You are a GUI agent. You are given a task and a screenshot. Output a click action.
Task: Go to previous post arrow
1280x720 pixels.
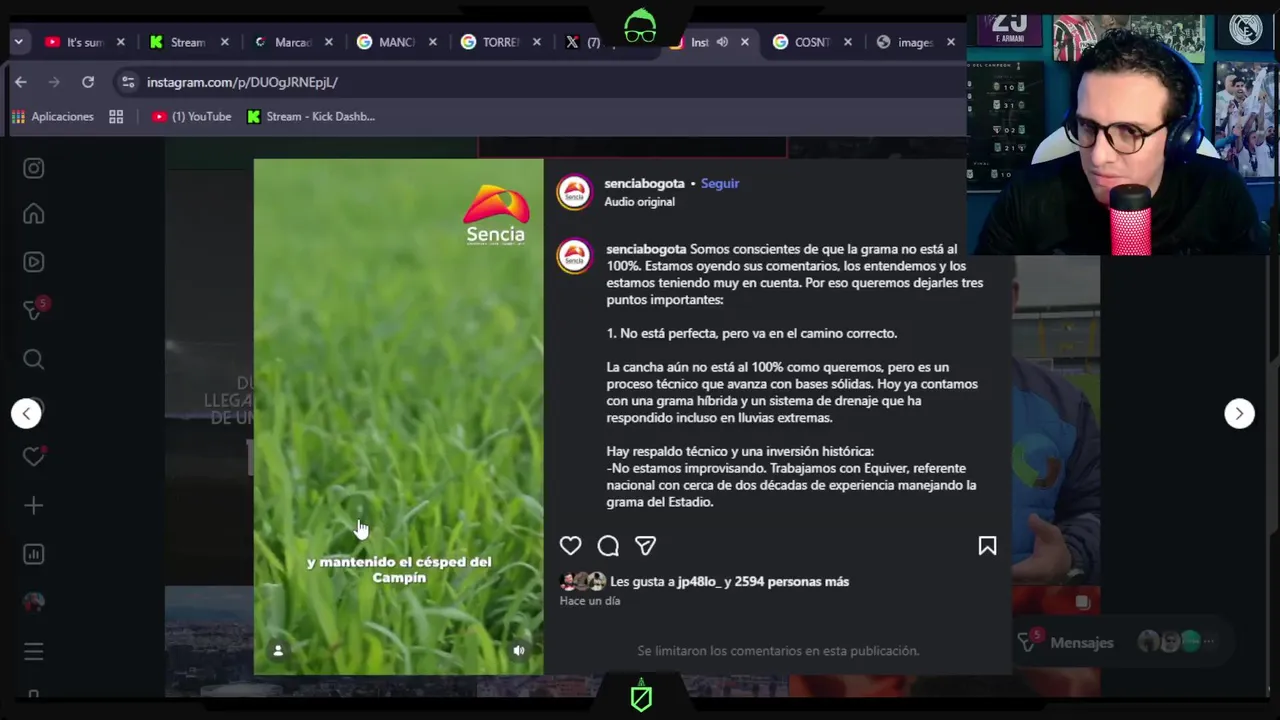coord(26,413)
